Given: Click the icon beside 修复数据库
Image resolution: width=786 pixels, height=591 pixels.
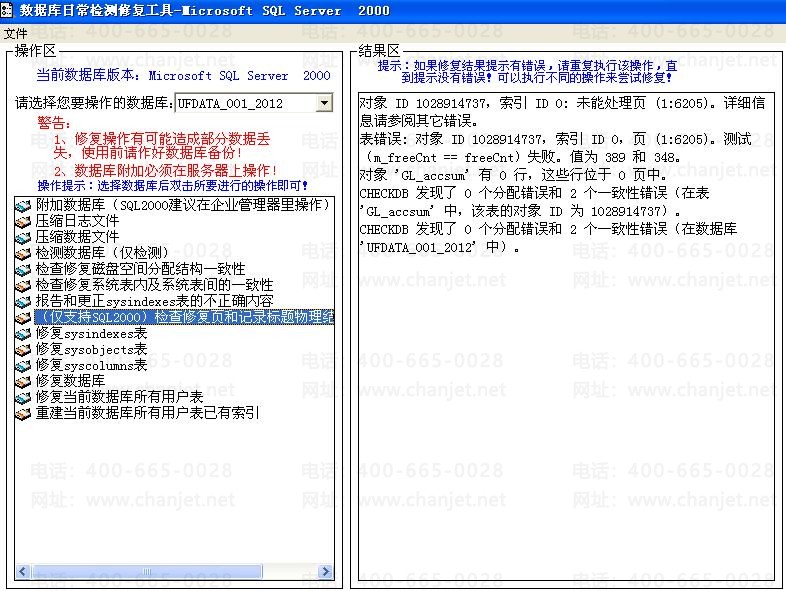Looking at the screenshot, I should (23, 382).
